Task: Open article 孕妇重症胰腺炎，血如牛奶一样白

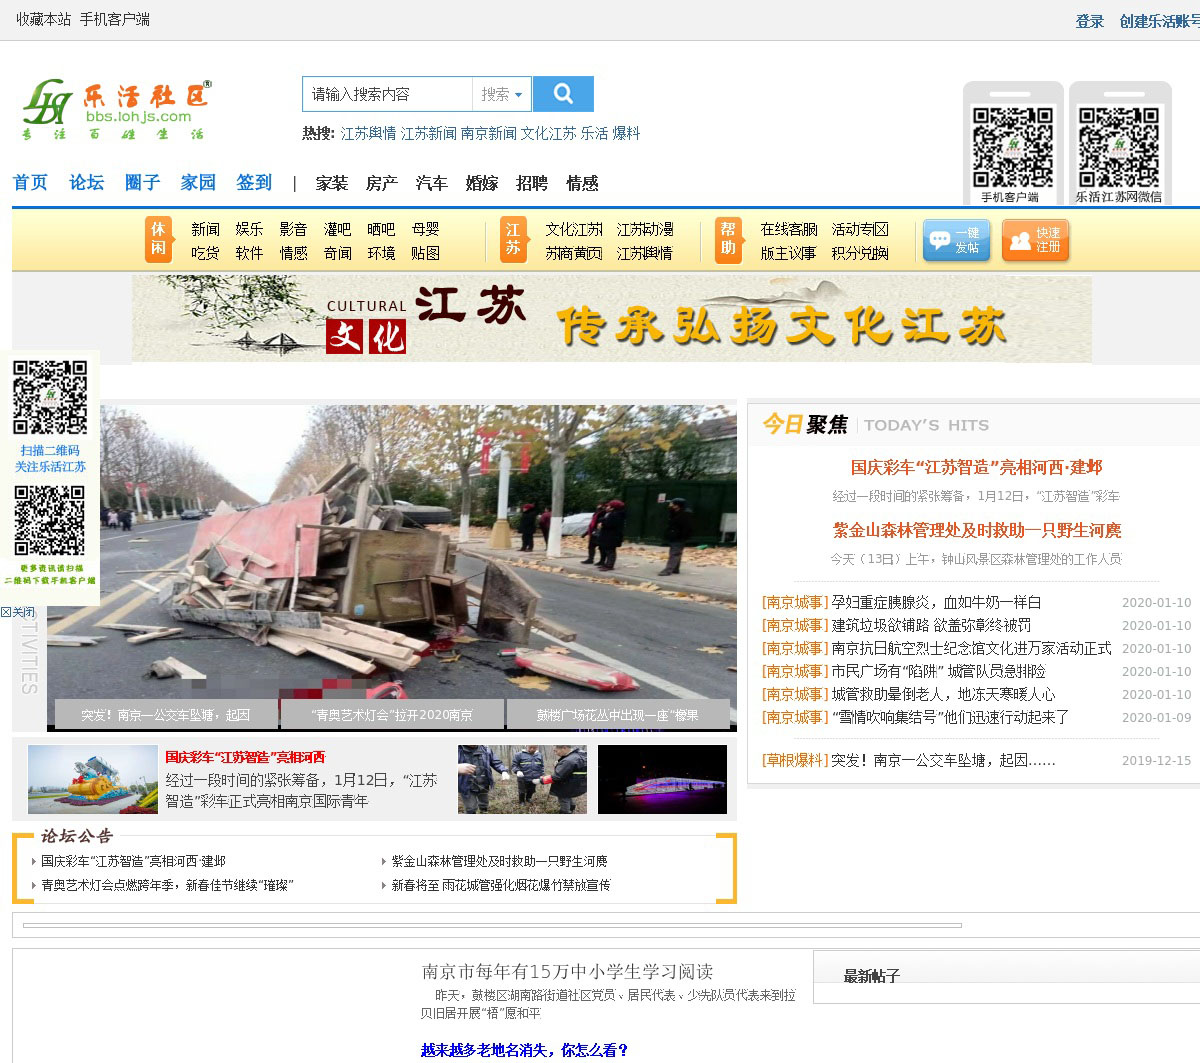Action: point(936,602)
